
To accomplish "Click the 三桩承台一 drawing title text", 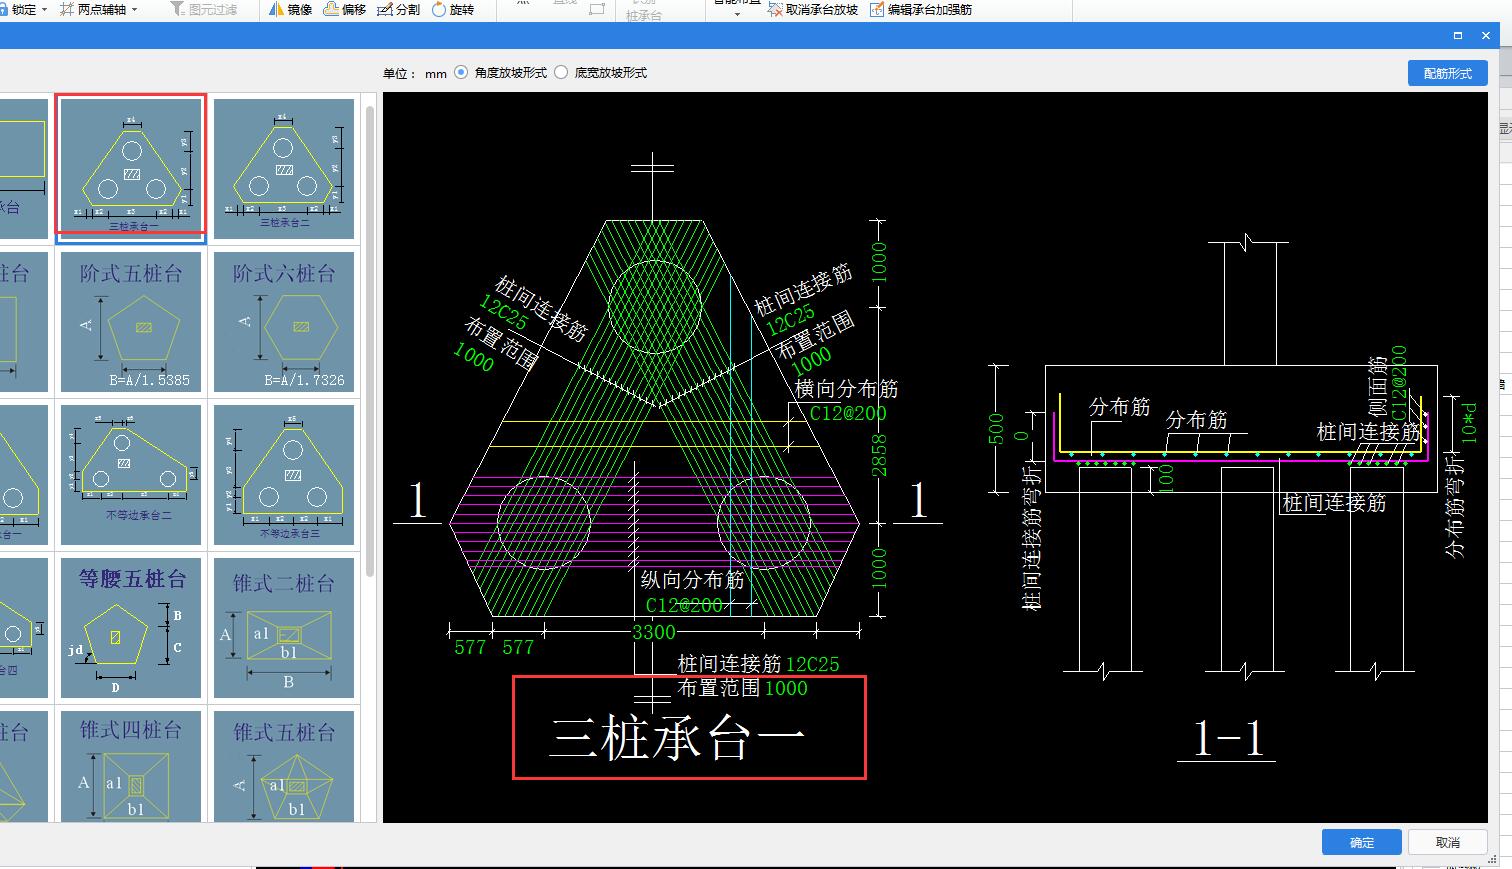I will [677, 737].
